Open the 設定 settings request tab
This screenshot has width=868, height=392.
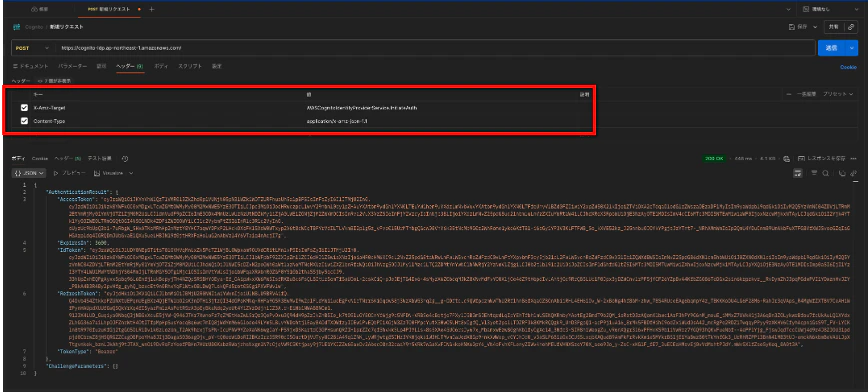coord(216,66)
